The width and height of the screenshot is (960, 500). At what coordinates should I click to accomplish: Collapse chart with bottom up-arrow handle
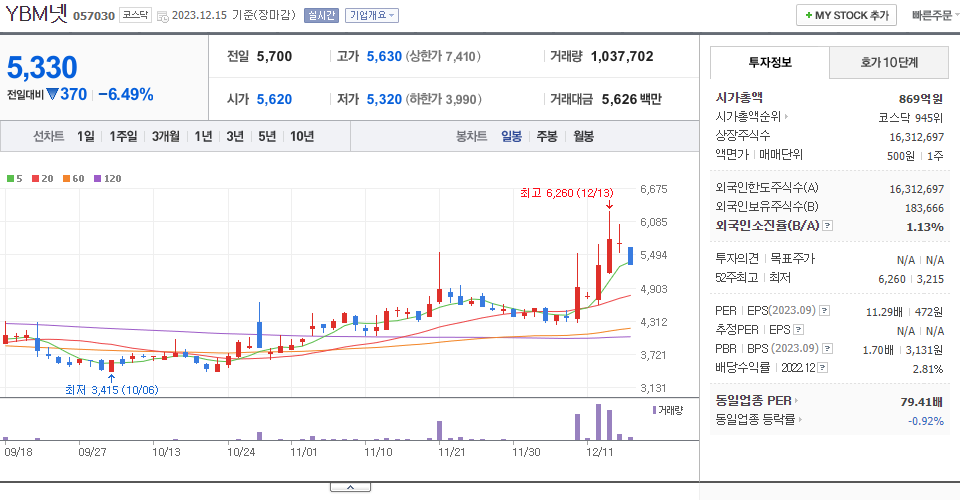coord(350,487)
